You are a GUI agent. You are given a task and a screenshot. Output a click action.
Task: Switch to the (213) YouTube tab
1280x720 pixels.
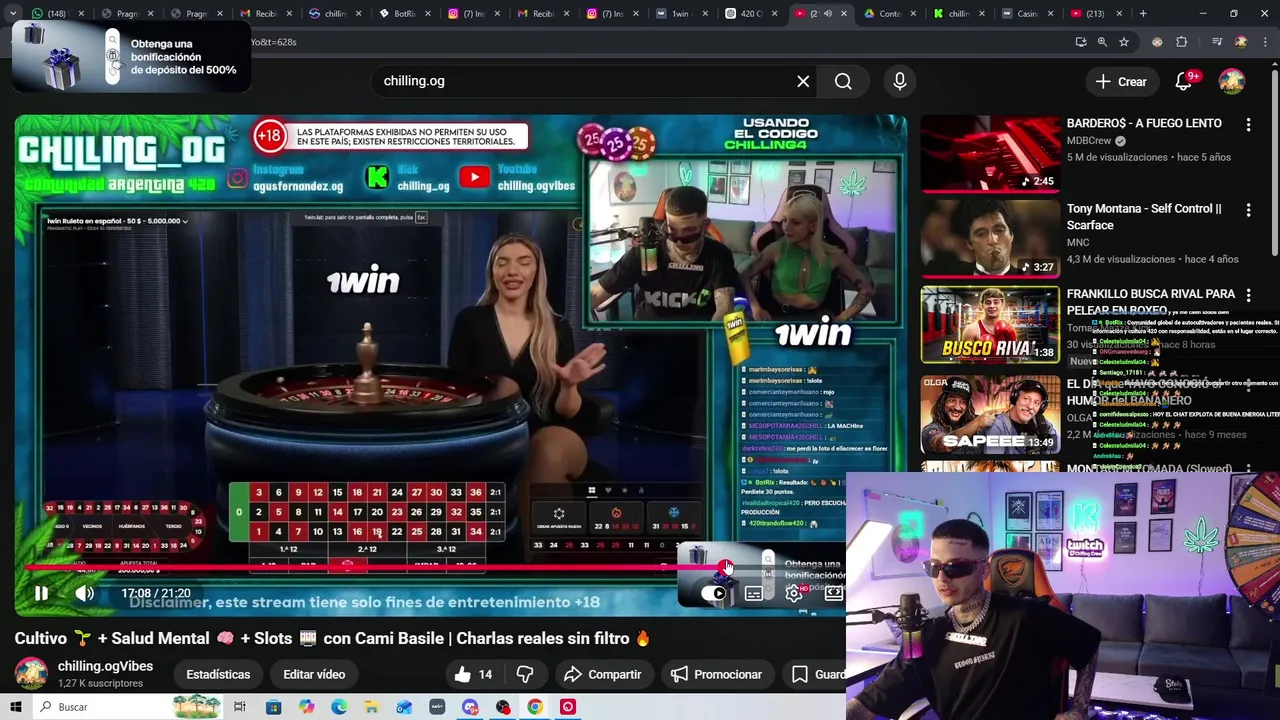(x=1098, y=14)
